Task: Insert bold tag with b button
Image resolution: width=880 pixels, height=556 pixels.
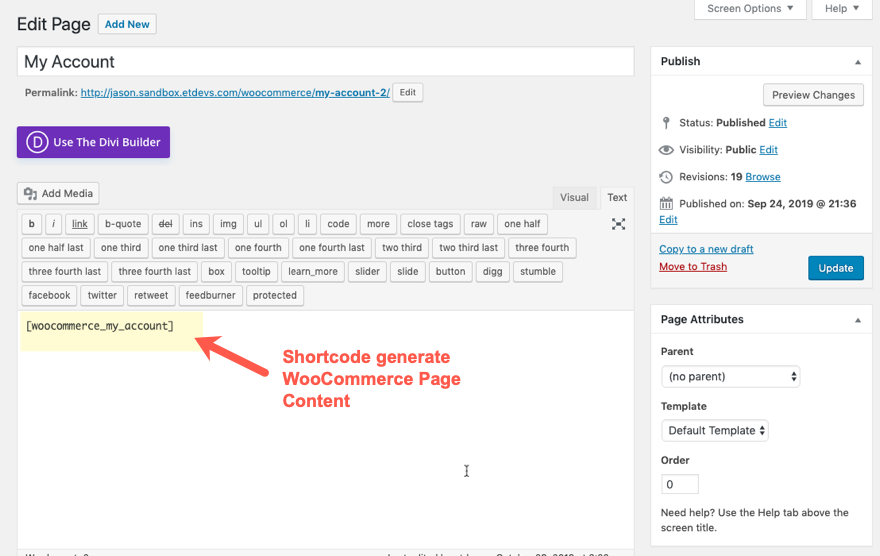Action: coord(32,224)
